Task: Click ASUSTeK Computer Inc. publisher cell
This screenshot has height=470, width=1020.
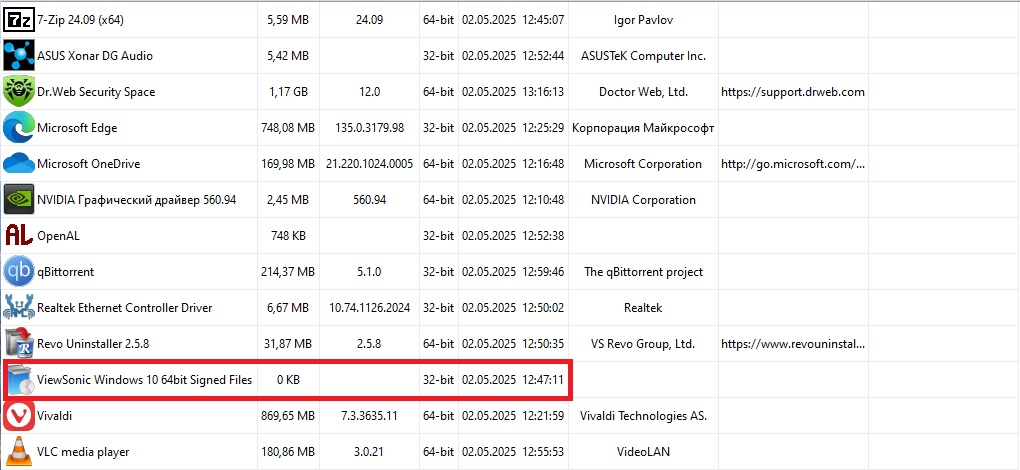Action: (x=643, y=56)
